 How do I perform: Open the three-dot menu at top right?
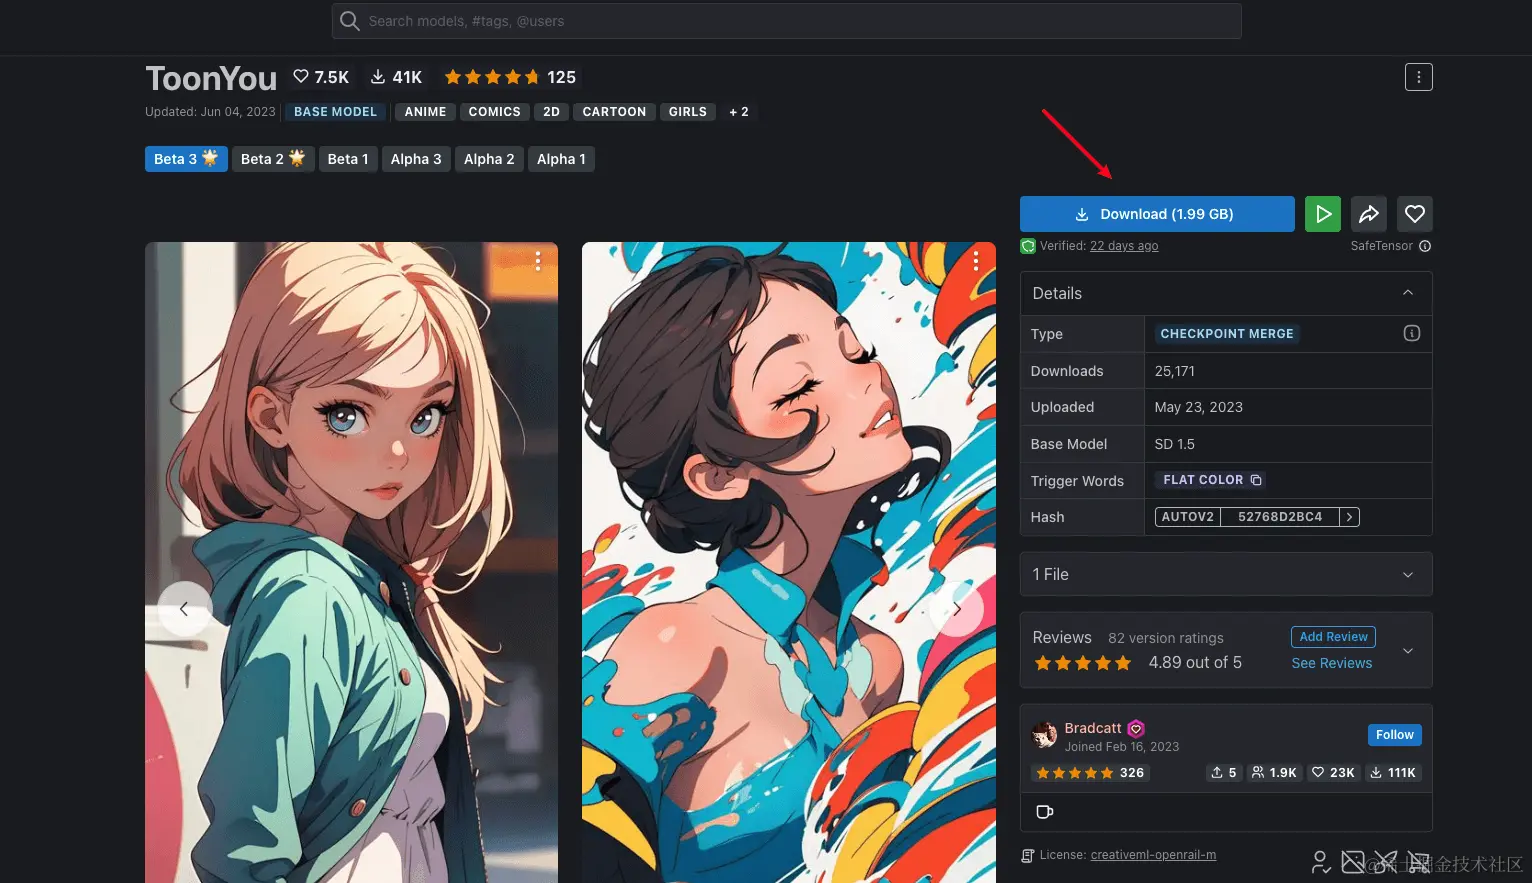[1418, 77]
